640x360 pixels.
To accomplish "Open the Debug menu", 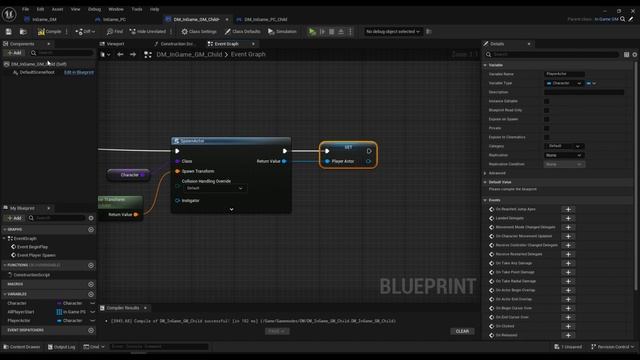I will tap(94, 9).
